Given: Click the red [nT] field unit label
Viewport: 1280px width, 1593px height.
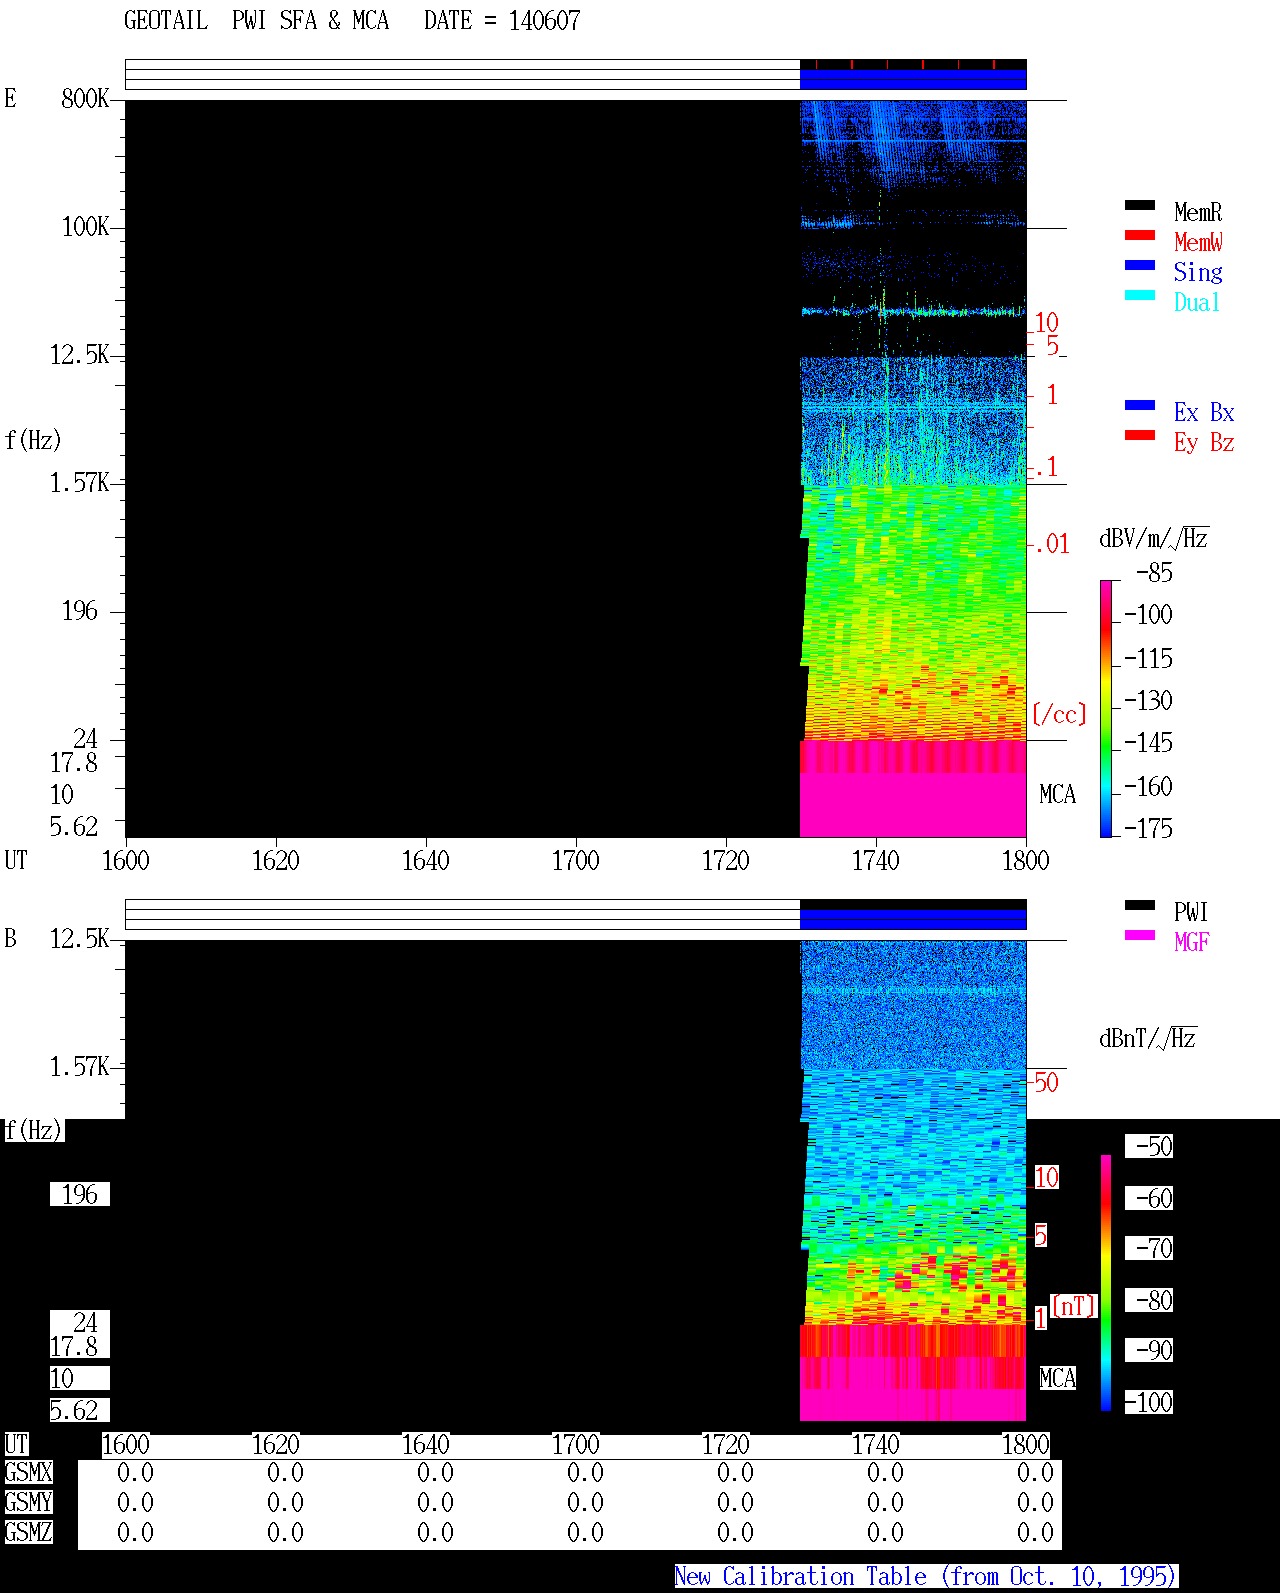Looking at the screenshot, I should click(1074, 1306).
